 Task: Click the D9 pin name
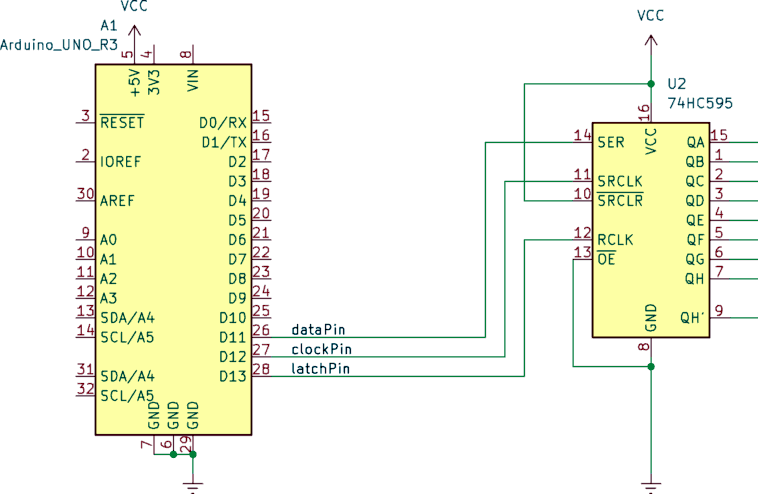tap(237, 298)
